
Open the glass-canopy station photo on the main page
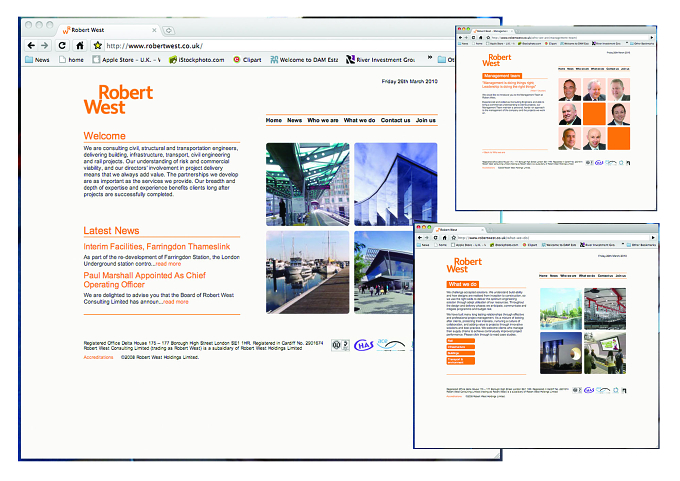tap(307, 184)
